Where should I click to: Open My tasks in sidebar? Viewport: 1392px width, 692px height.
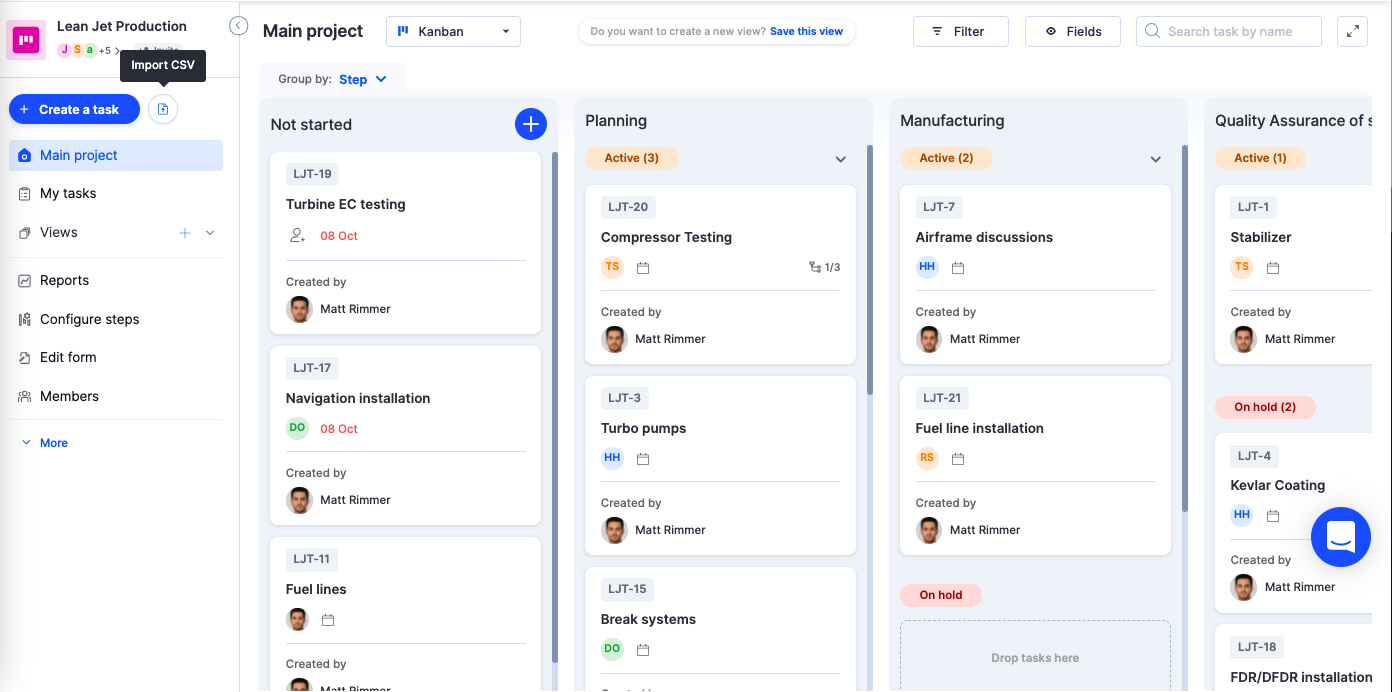[116, 194]
